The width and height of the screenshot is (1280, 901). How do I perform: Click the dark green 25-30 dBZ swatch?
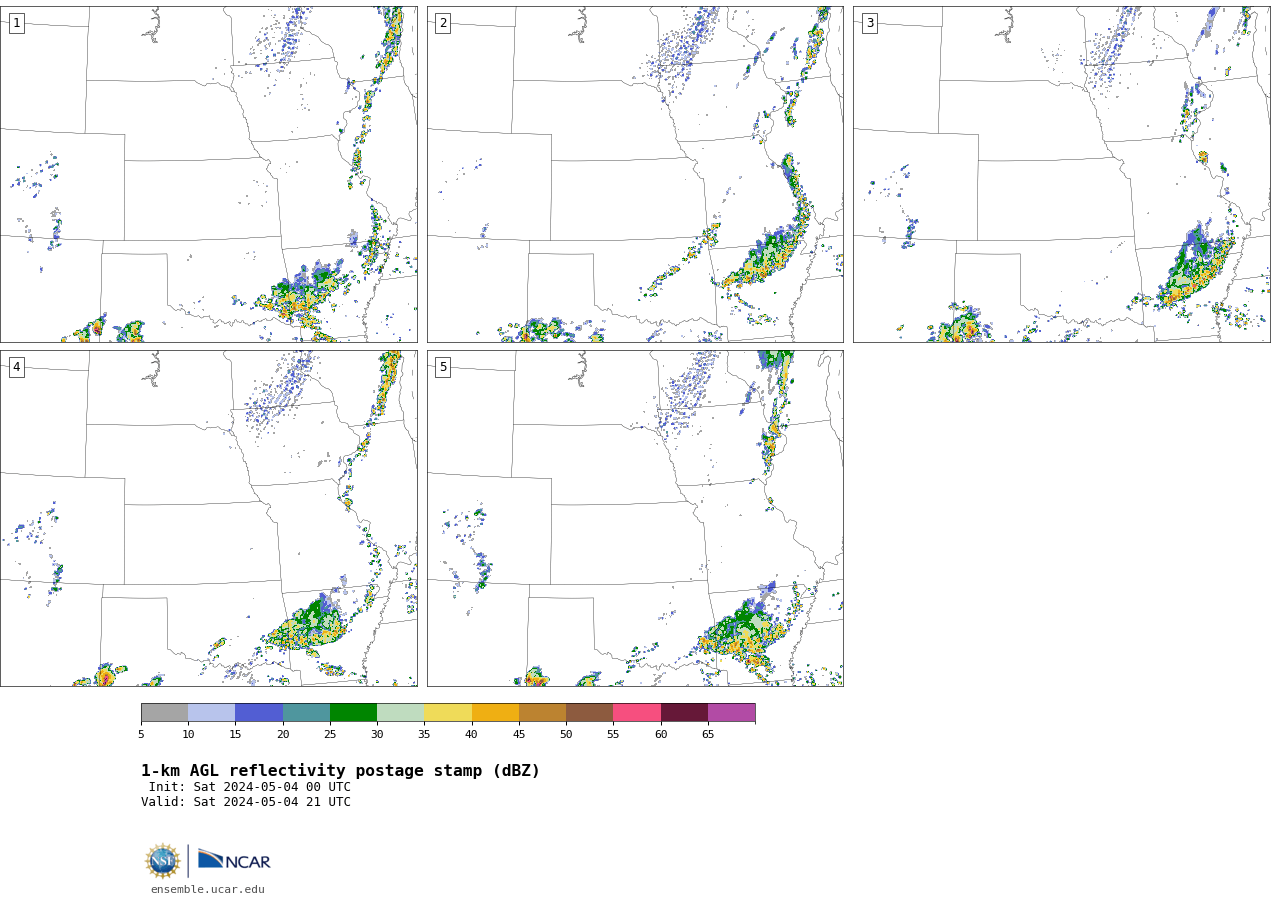point(353,713)
